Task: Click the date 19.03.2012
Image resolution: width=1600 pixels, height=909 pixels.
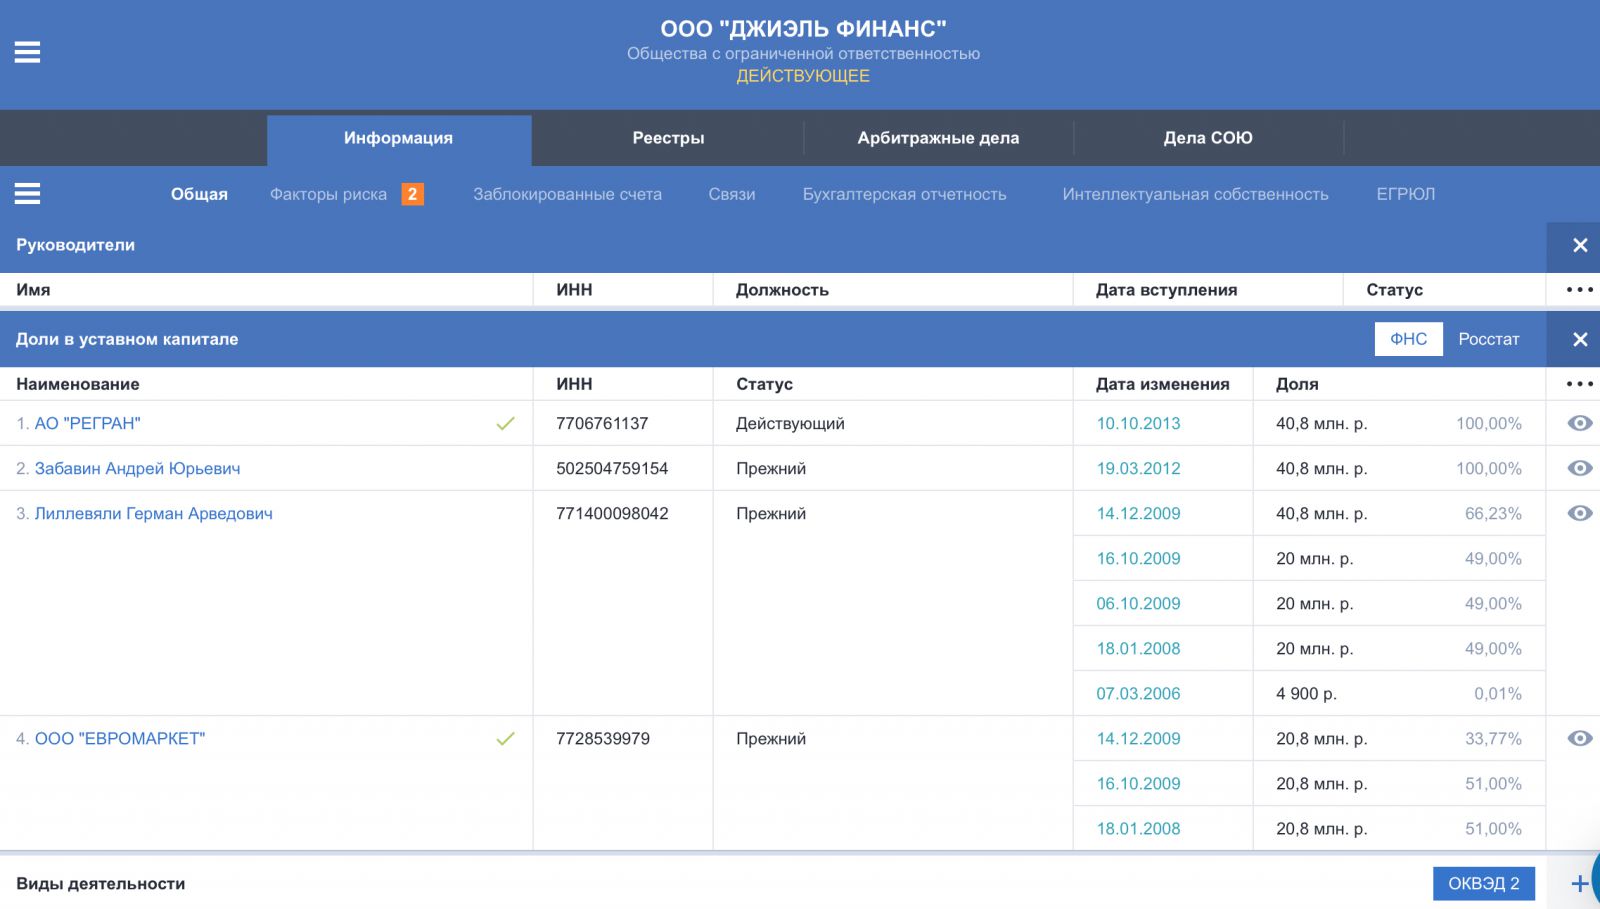Action: pyautogui.click(x=1138, y=468)
